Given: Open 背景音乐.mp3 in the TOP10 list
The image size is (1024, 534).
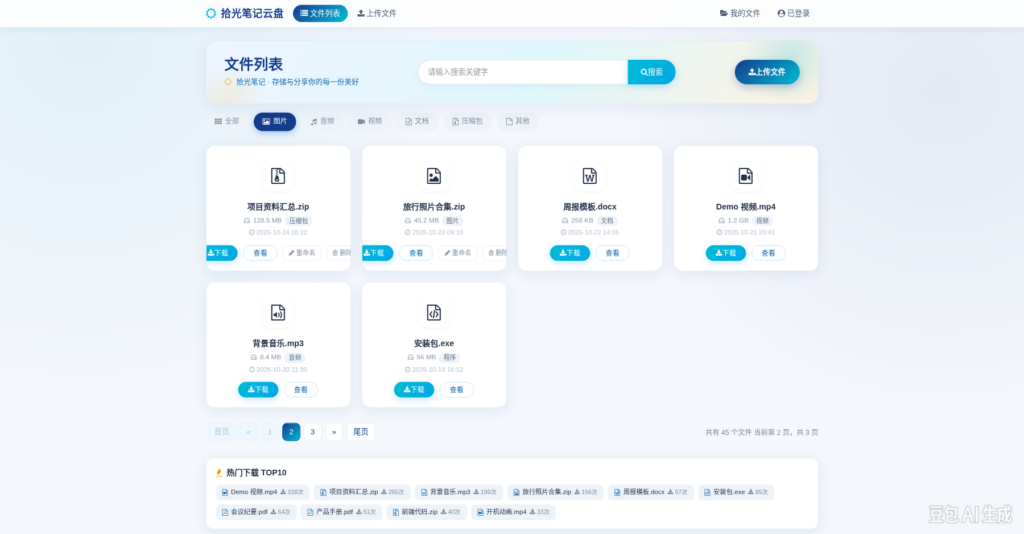Looking at the screenshot, I should pyautogui.click(x=458, y=492).
